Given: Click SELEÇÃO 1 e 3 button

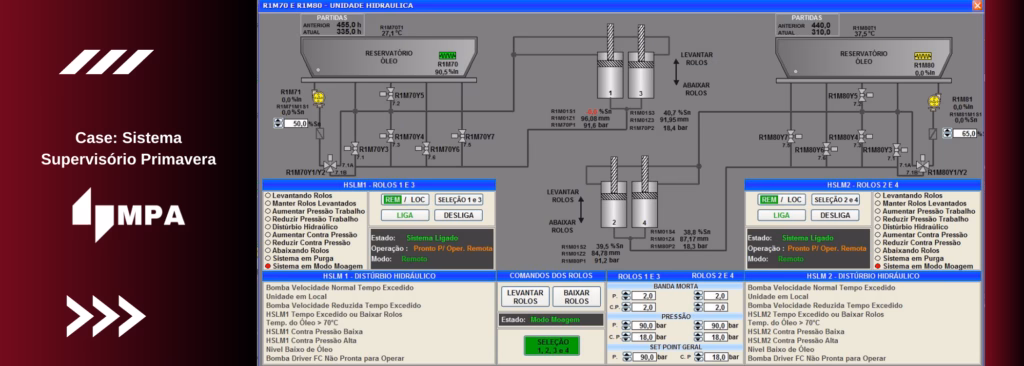Looking at the screenshot, I should click(458, 199).
